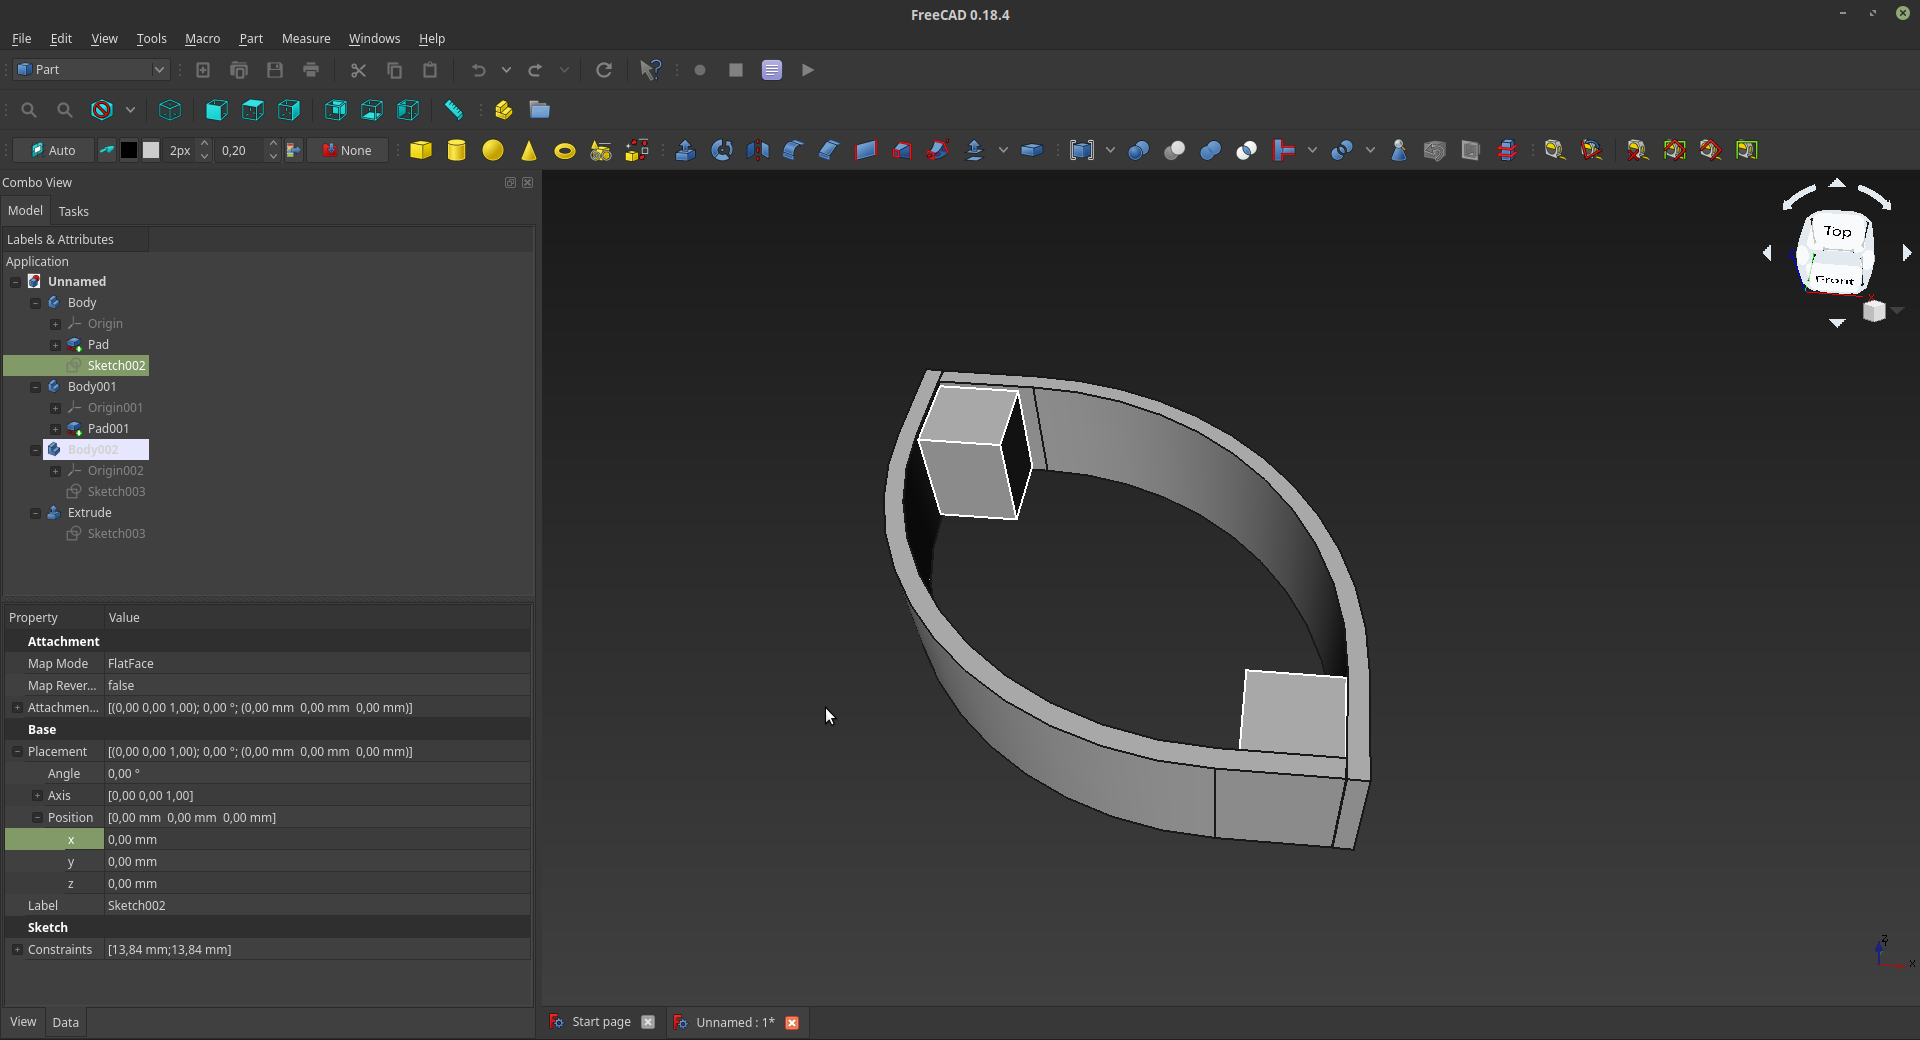
Task: Expand the Constraints property row
Action: 17,950
